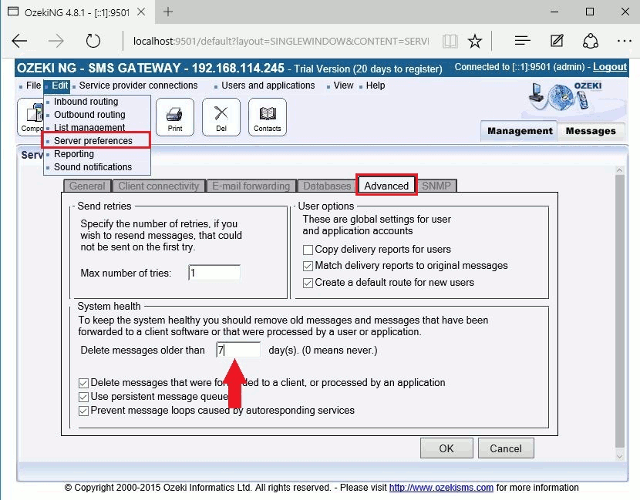The image size is (640, 500).
Task: Open a new browser tab
Action: tap(168, 11)
